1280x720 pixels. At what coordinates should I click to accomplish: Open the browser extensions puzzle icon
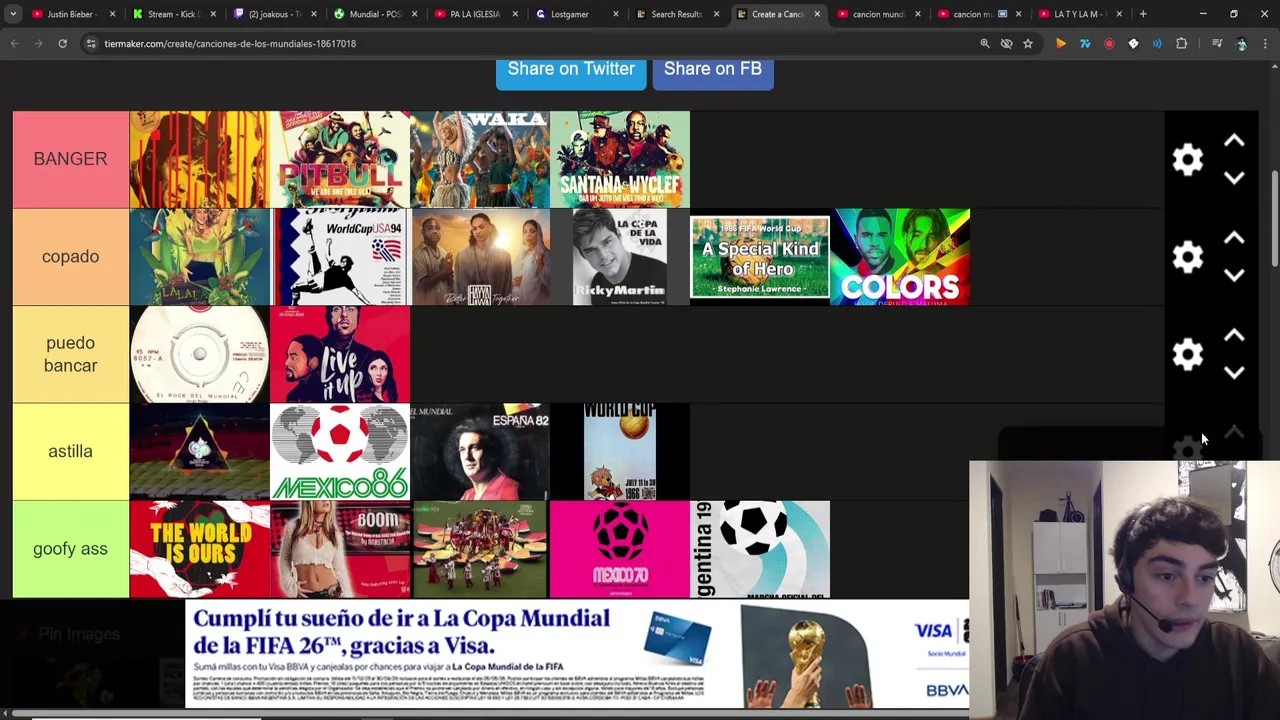click(1181, 44)
